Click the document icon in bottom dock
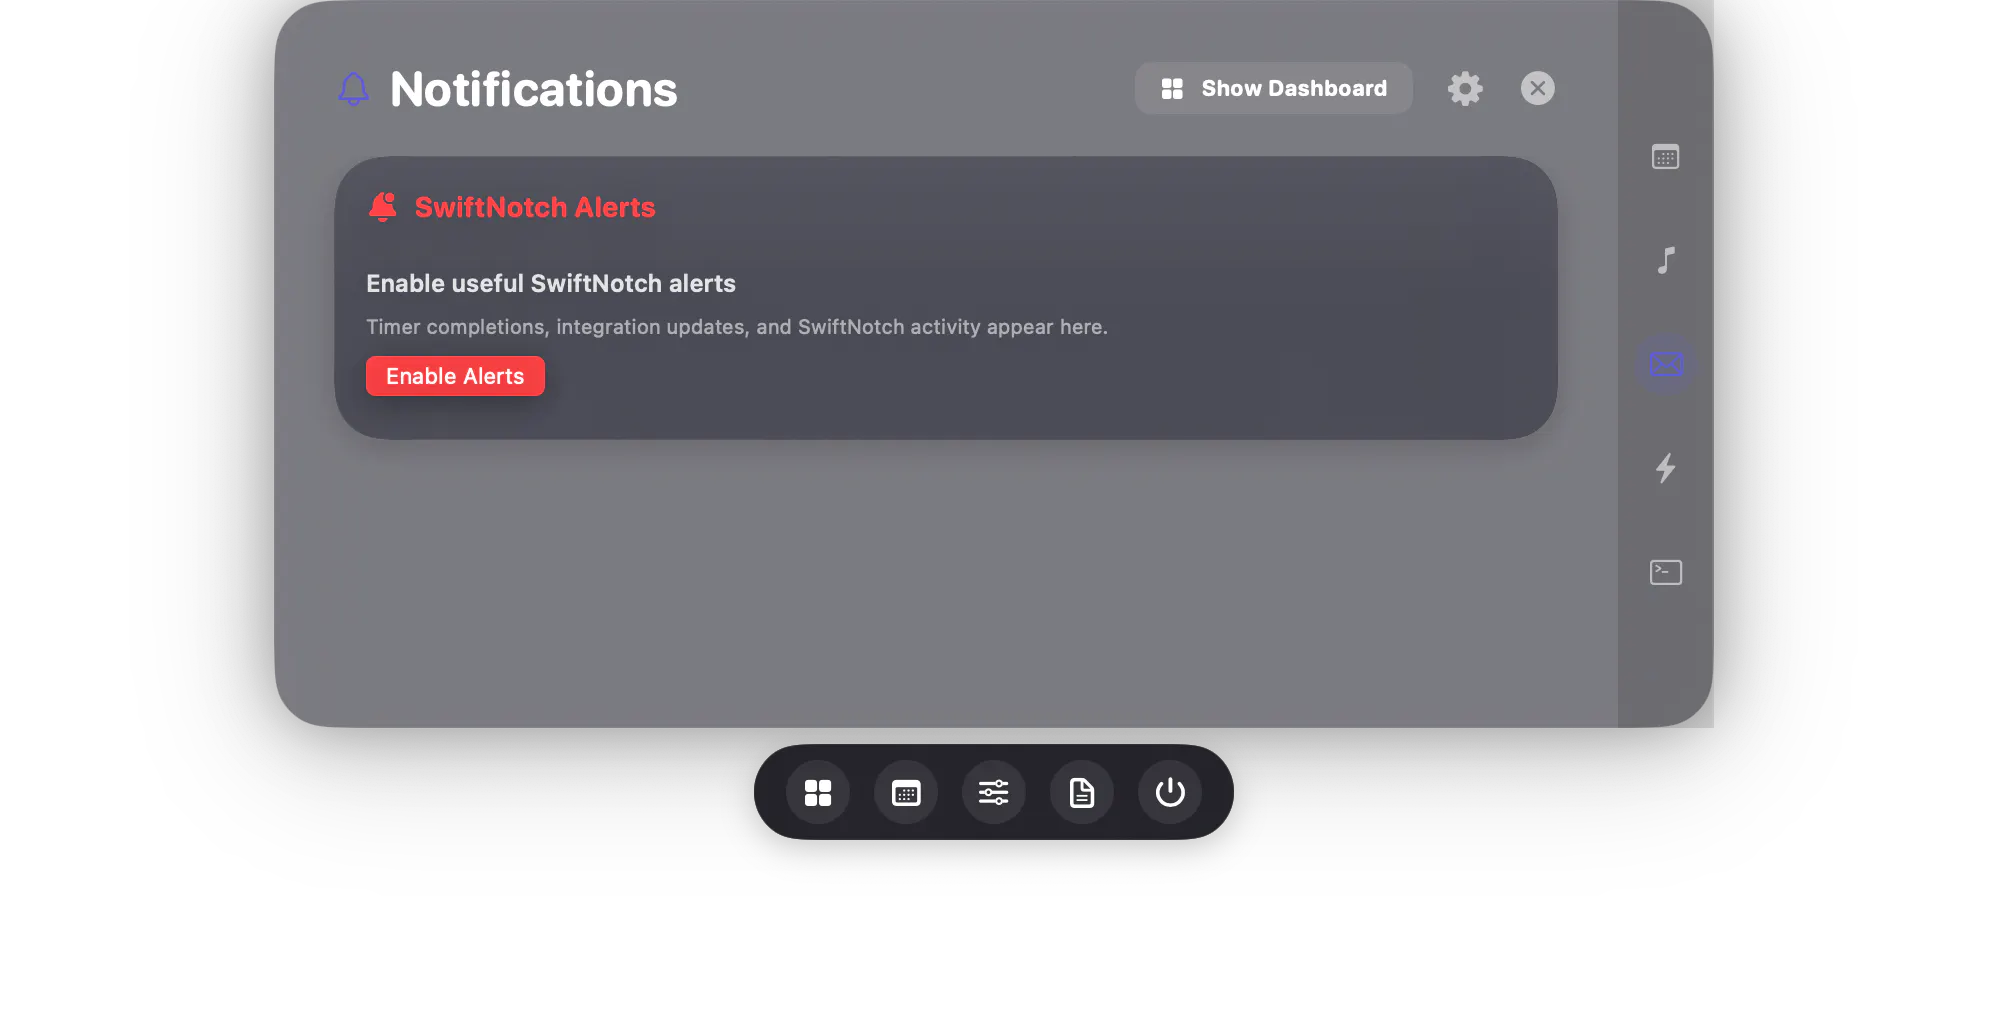The height and width of the screenshot is (1024, 1990). click(x=1082, y=793)
